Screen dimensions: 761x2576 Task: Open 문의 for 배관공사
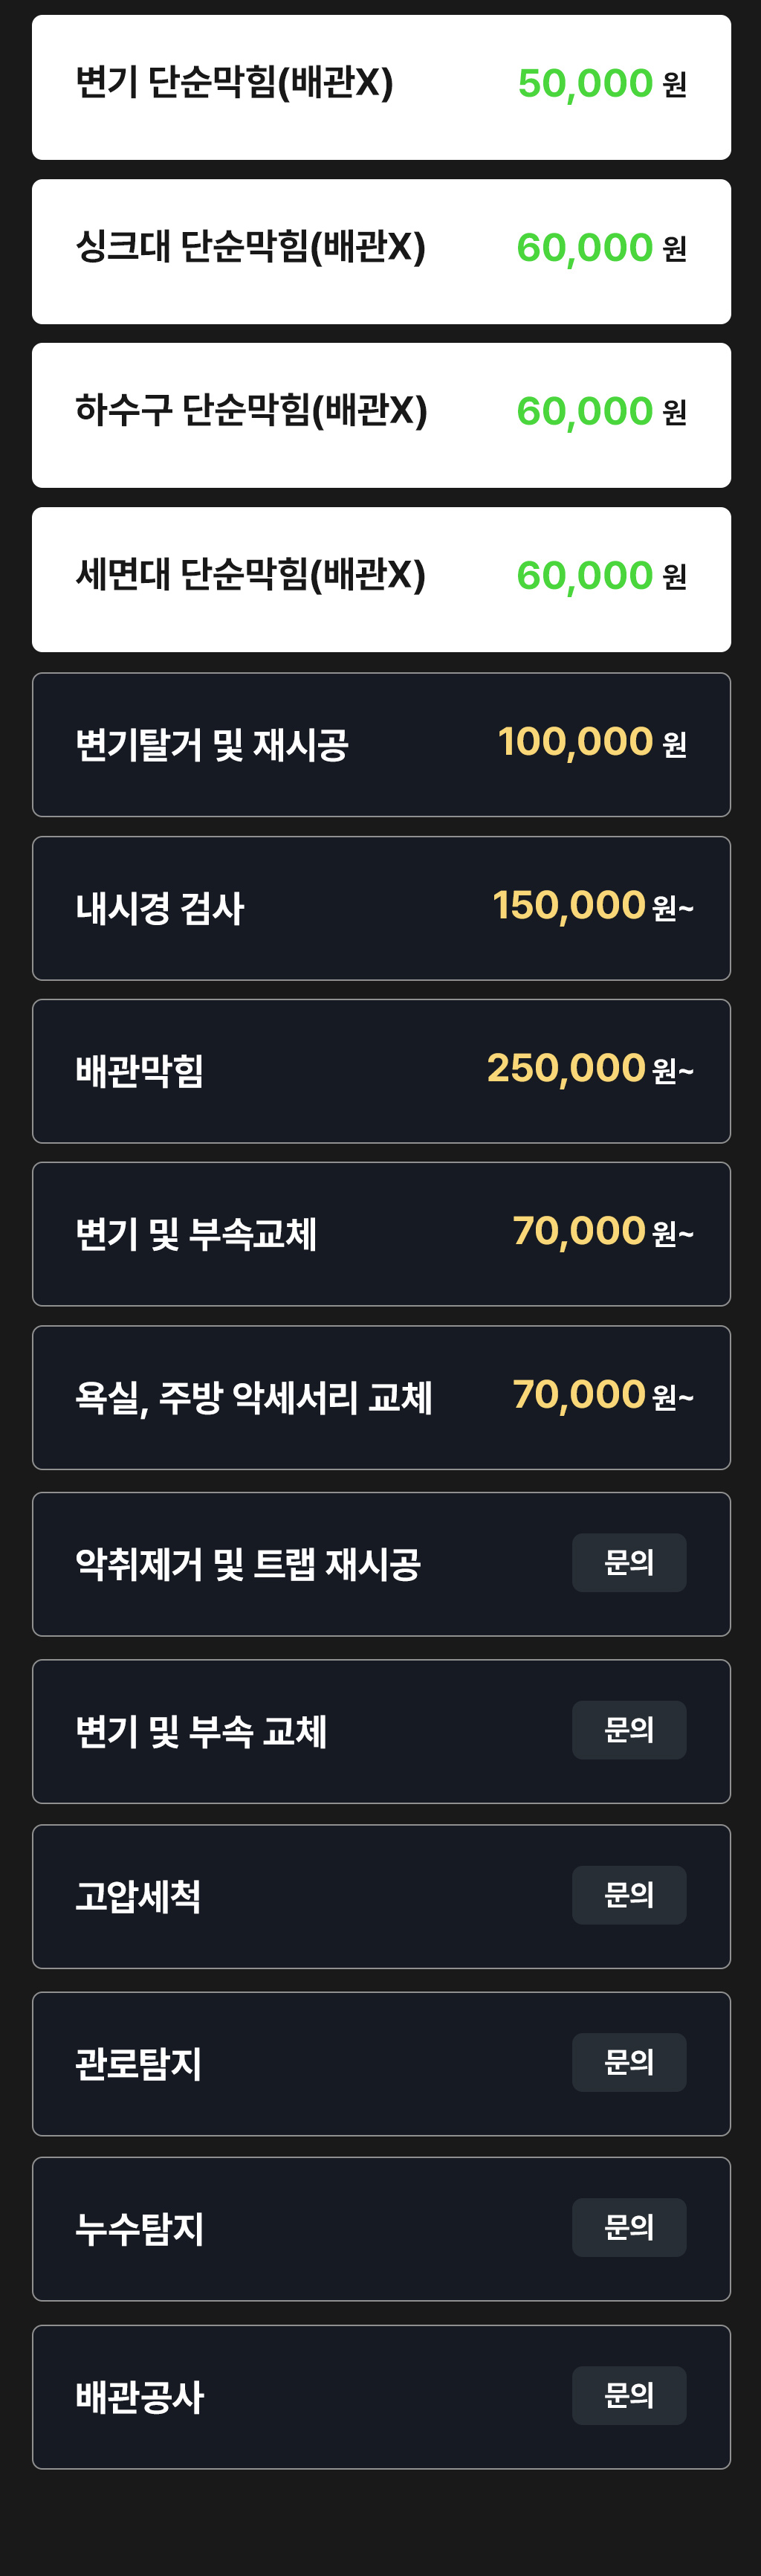(628, 2395)
